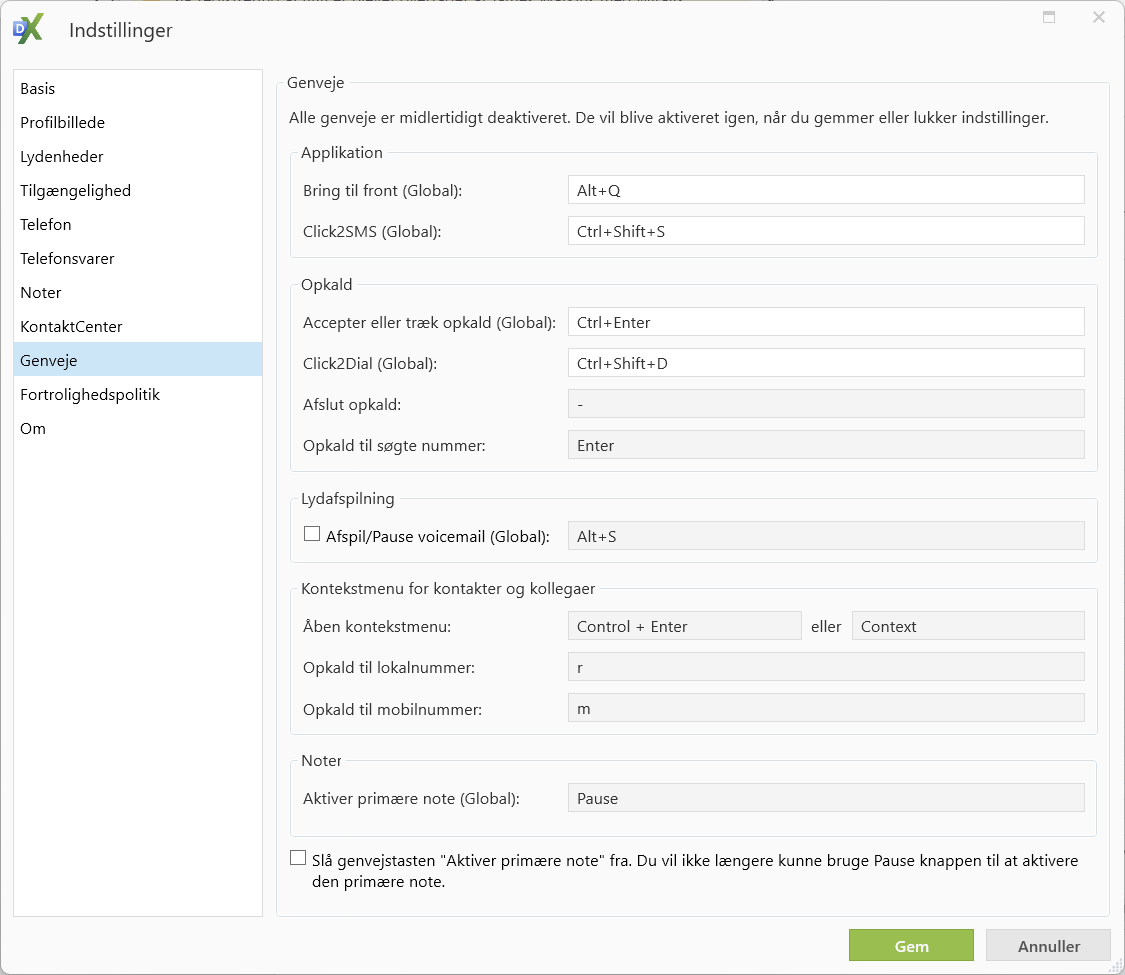
Task: Select the Accepter eller træk opkald field
Action: (825, 322)
